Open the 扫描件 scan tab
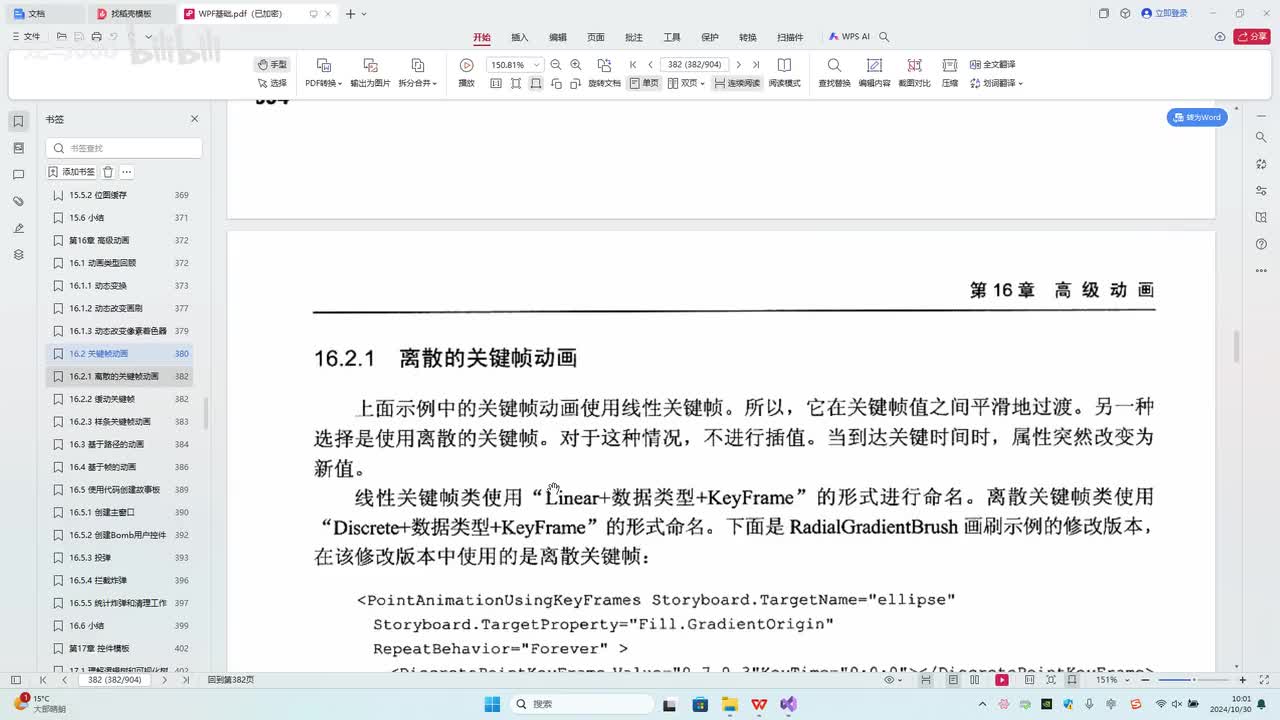 pyautogui.click(x=790, y=37)
